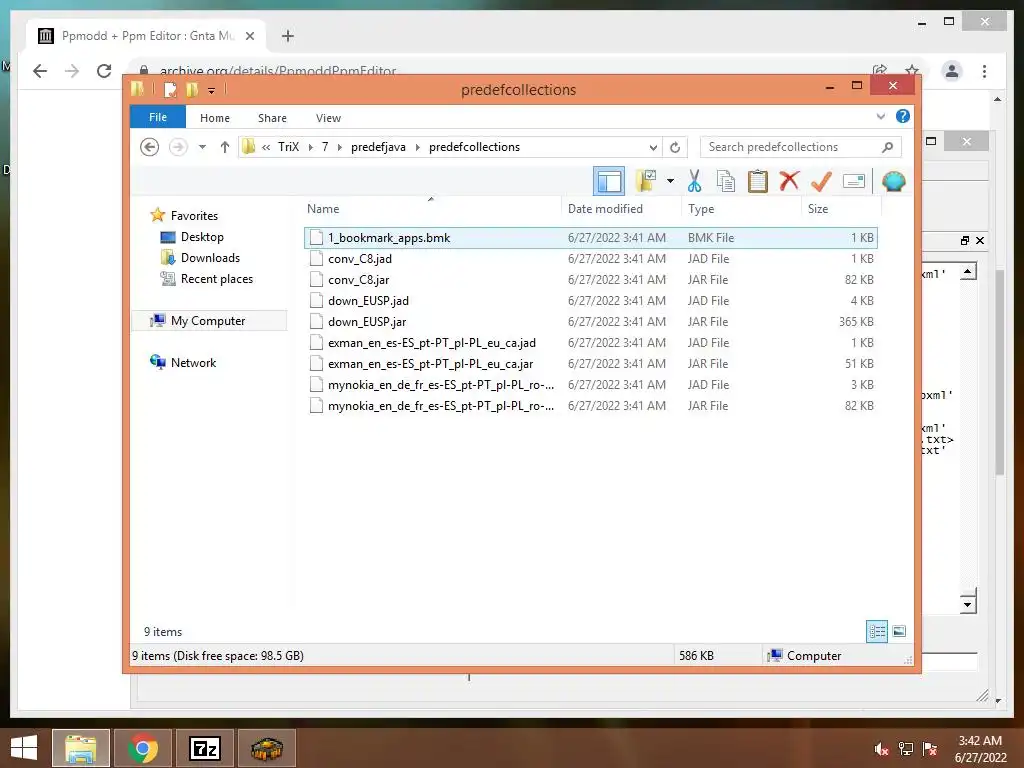Image resolution: width=1024 pixels, height=768 pixels.
Task: Click the orange checkmark icon
Action: click(x=821, y=181)
